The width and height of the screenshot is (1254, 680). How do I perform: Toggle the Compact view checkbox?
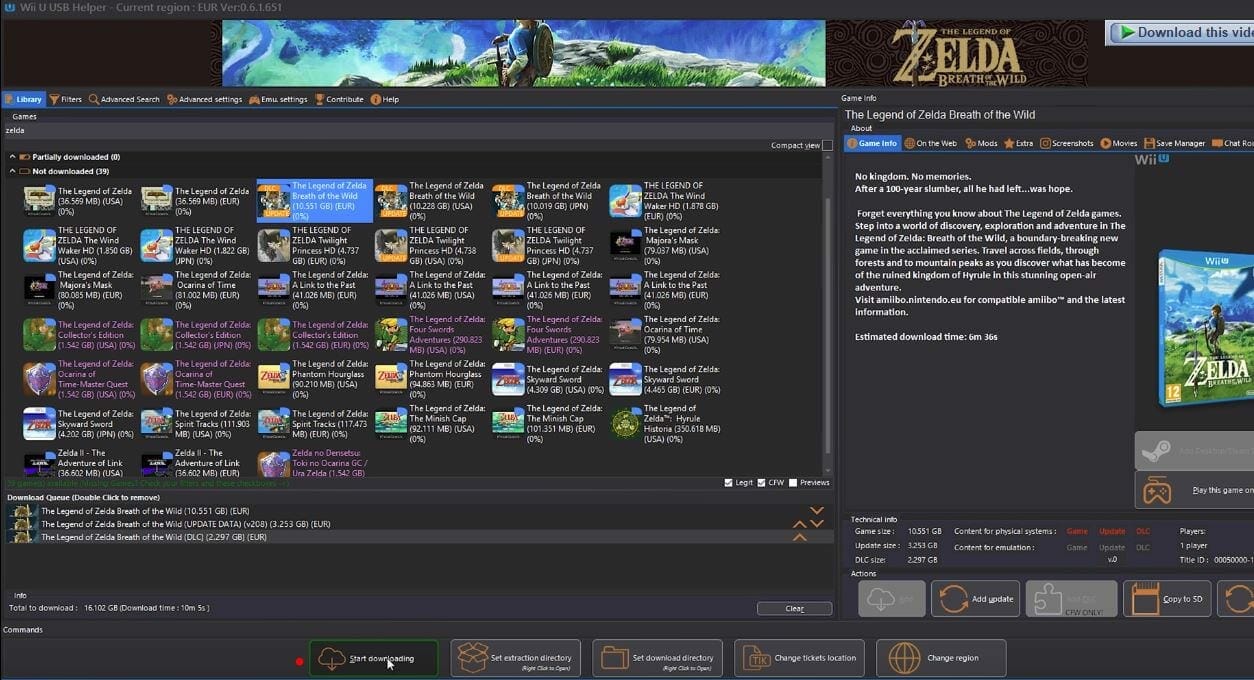[827, 145]
